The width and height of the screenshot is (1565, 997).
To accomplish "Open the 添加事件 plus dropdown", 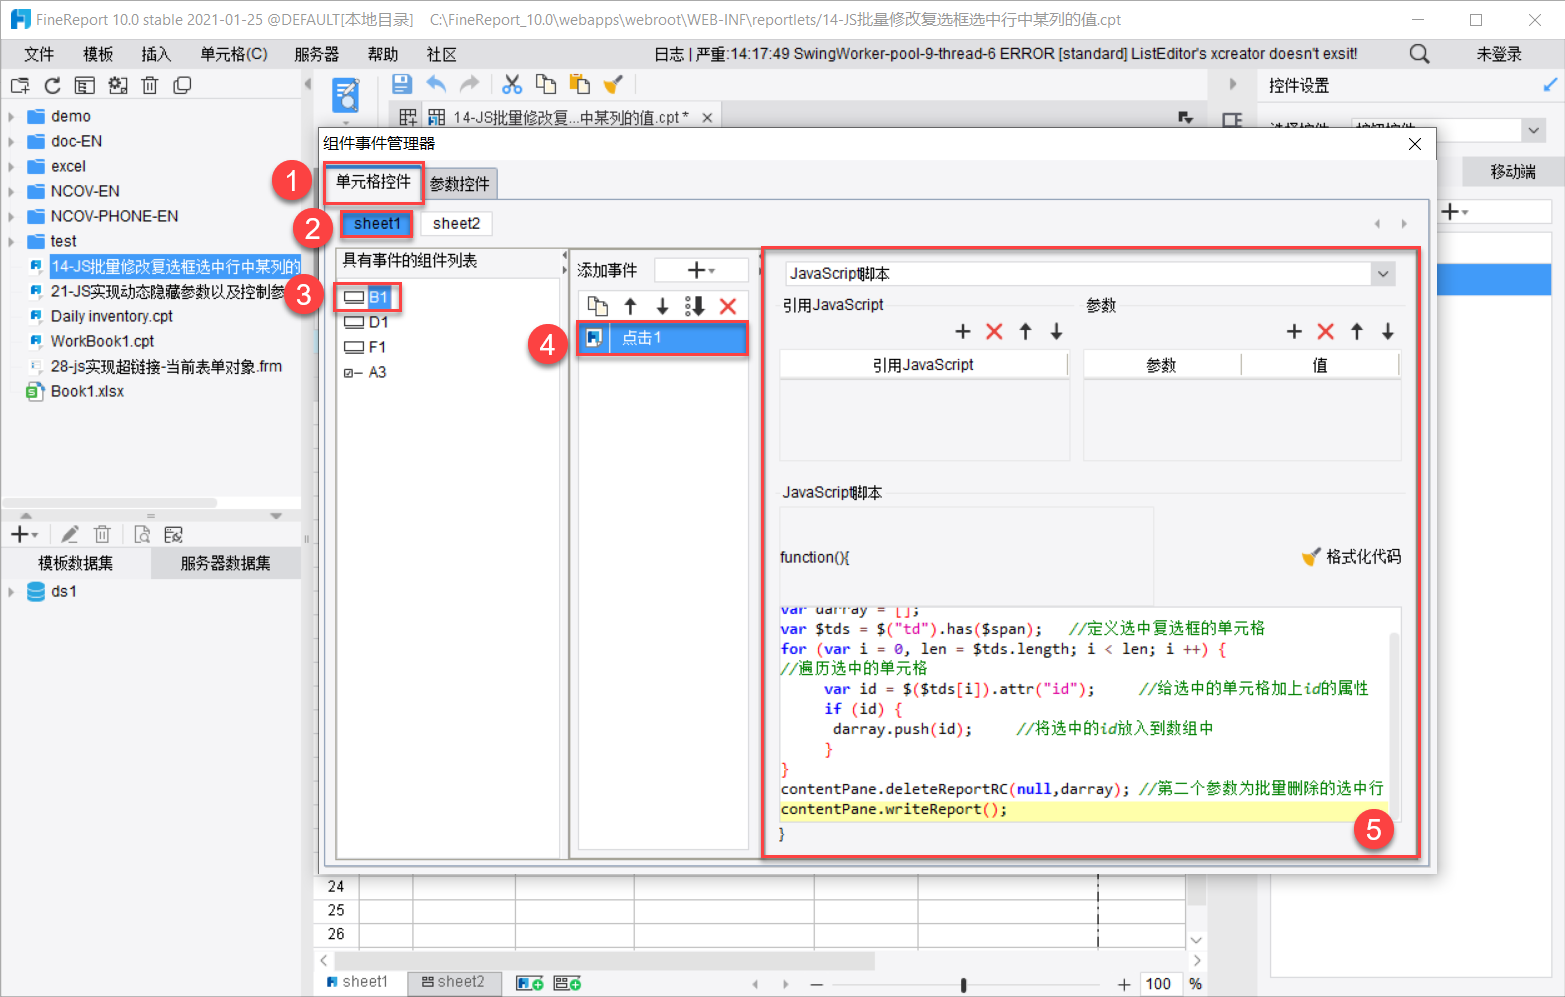I will pos(701,270).
